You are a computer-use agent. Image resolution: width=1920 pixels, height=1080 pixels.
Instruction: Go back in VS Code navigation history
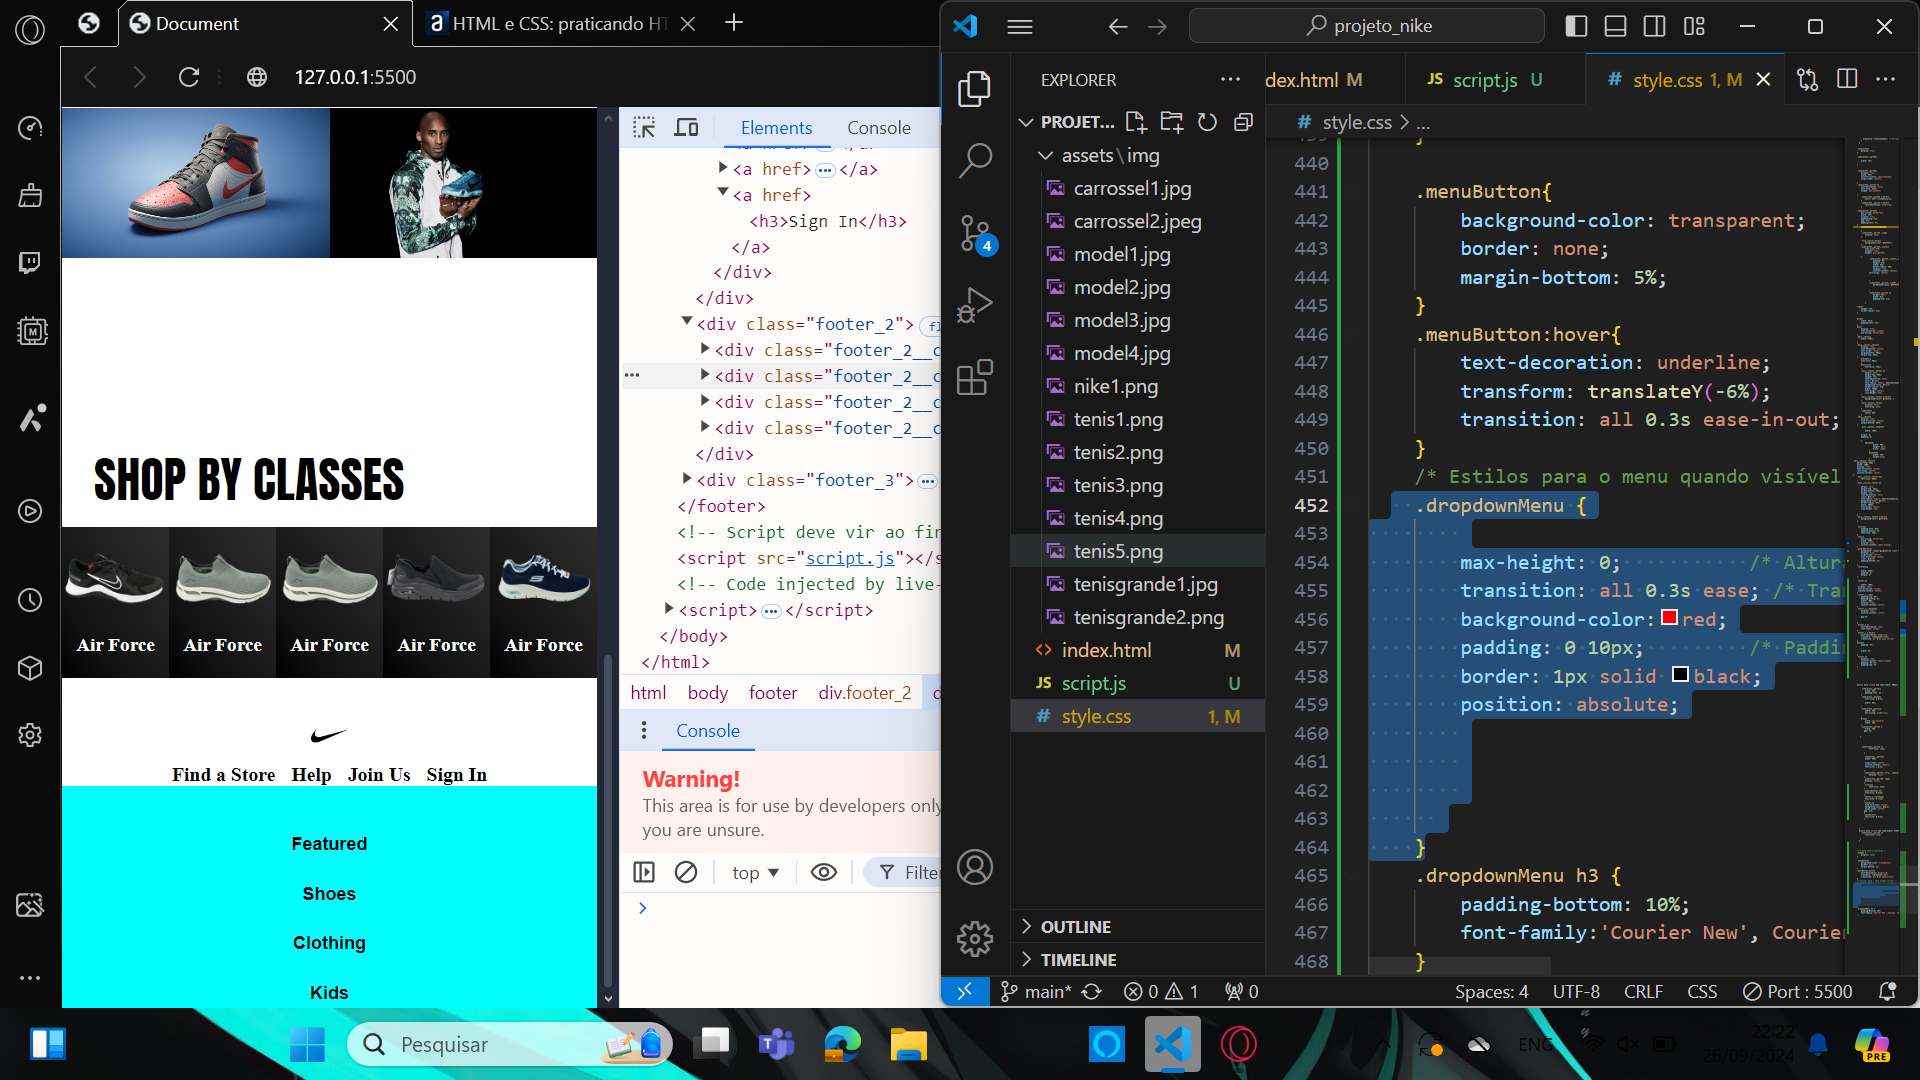(1118, 27)
